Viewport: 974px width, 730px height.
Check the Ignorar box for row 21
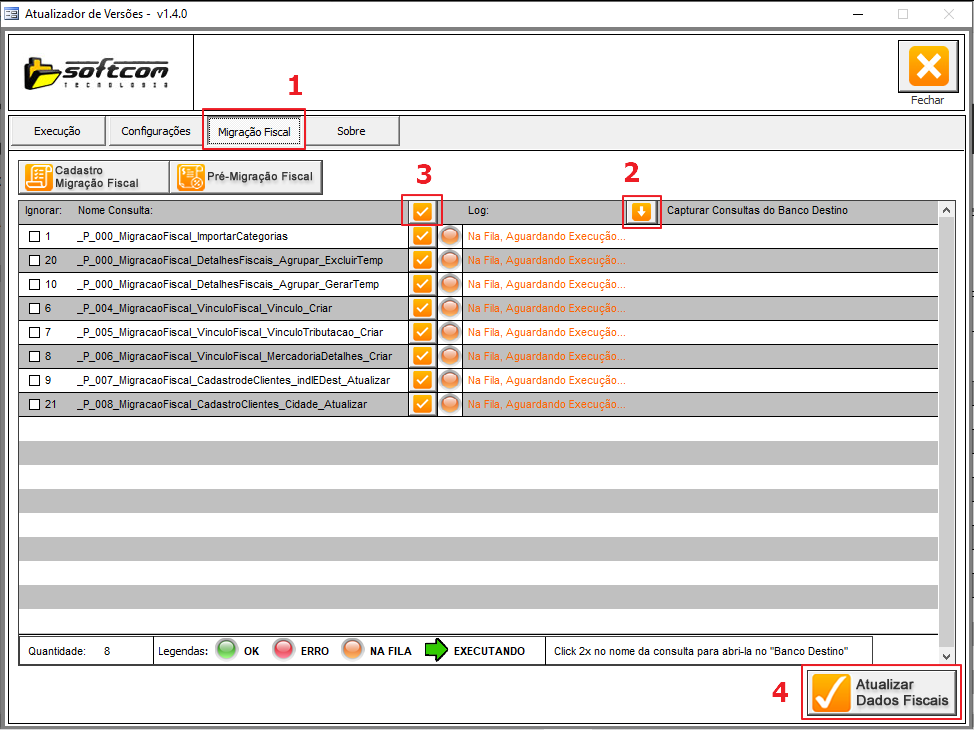tap(35, 404)
